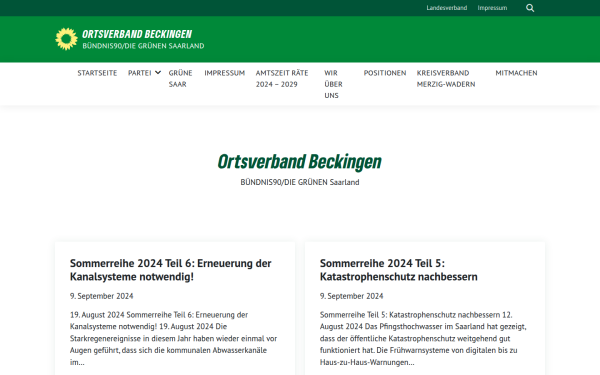
Task: Open Positionen menu item
Action: 385,73
